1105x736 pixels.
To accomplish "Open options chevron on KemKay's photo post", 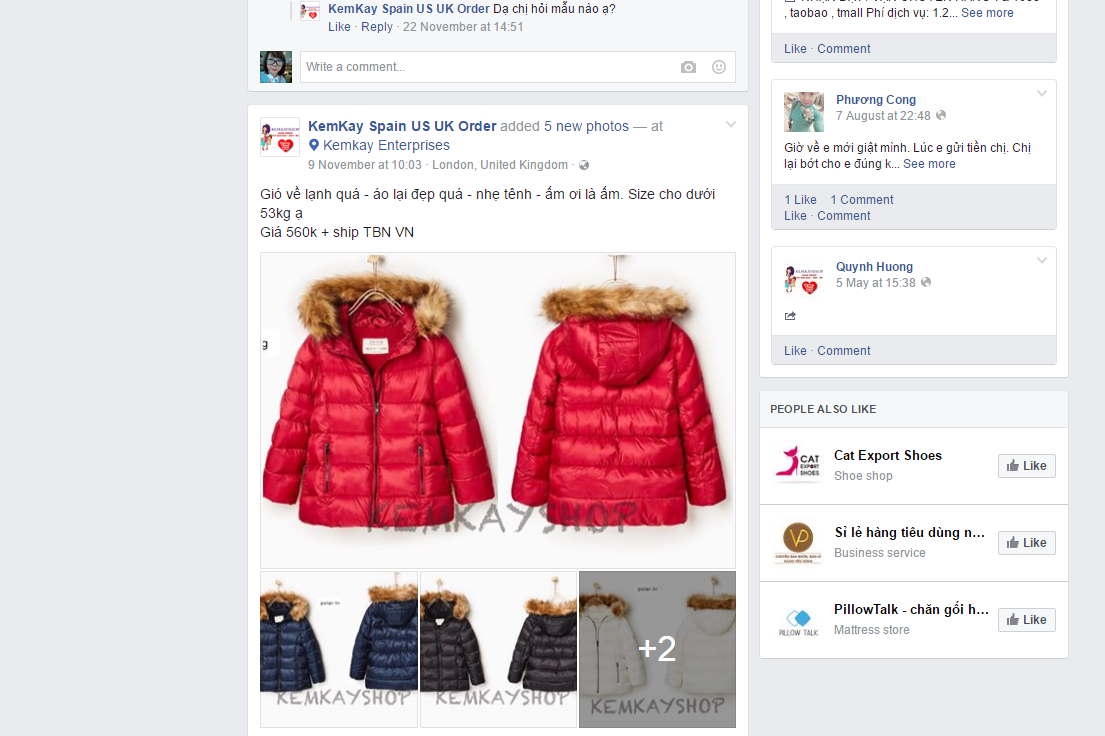I will (x=731, y=125).
